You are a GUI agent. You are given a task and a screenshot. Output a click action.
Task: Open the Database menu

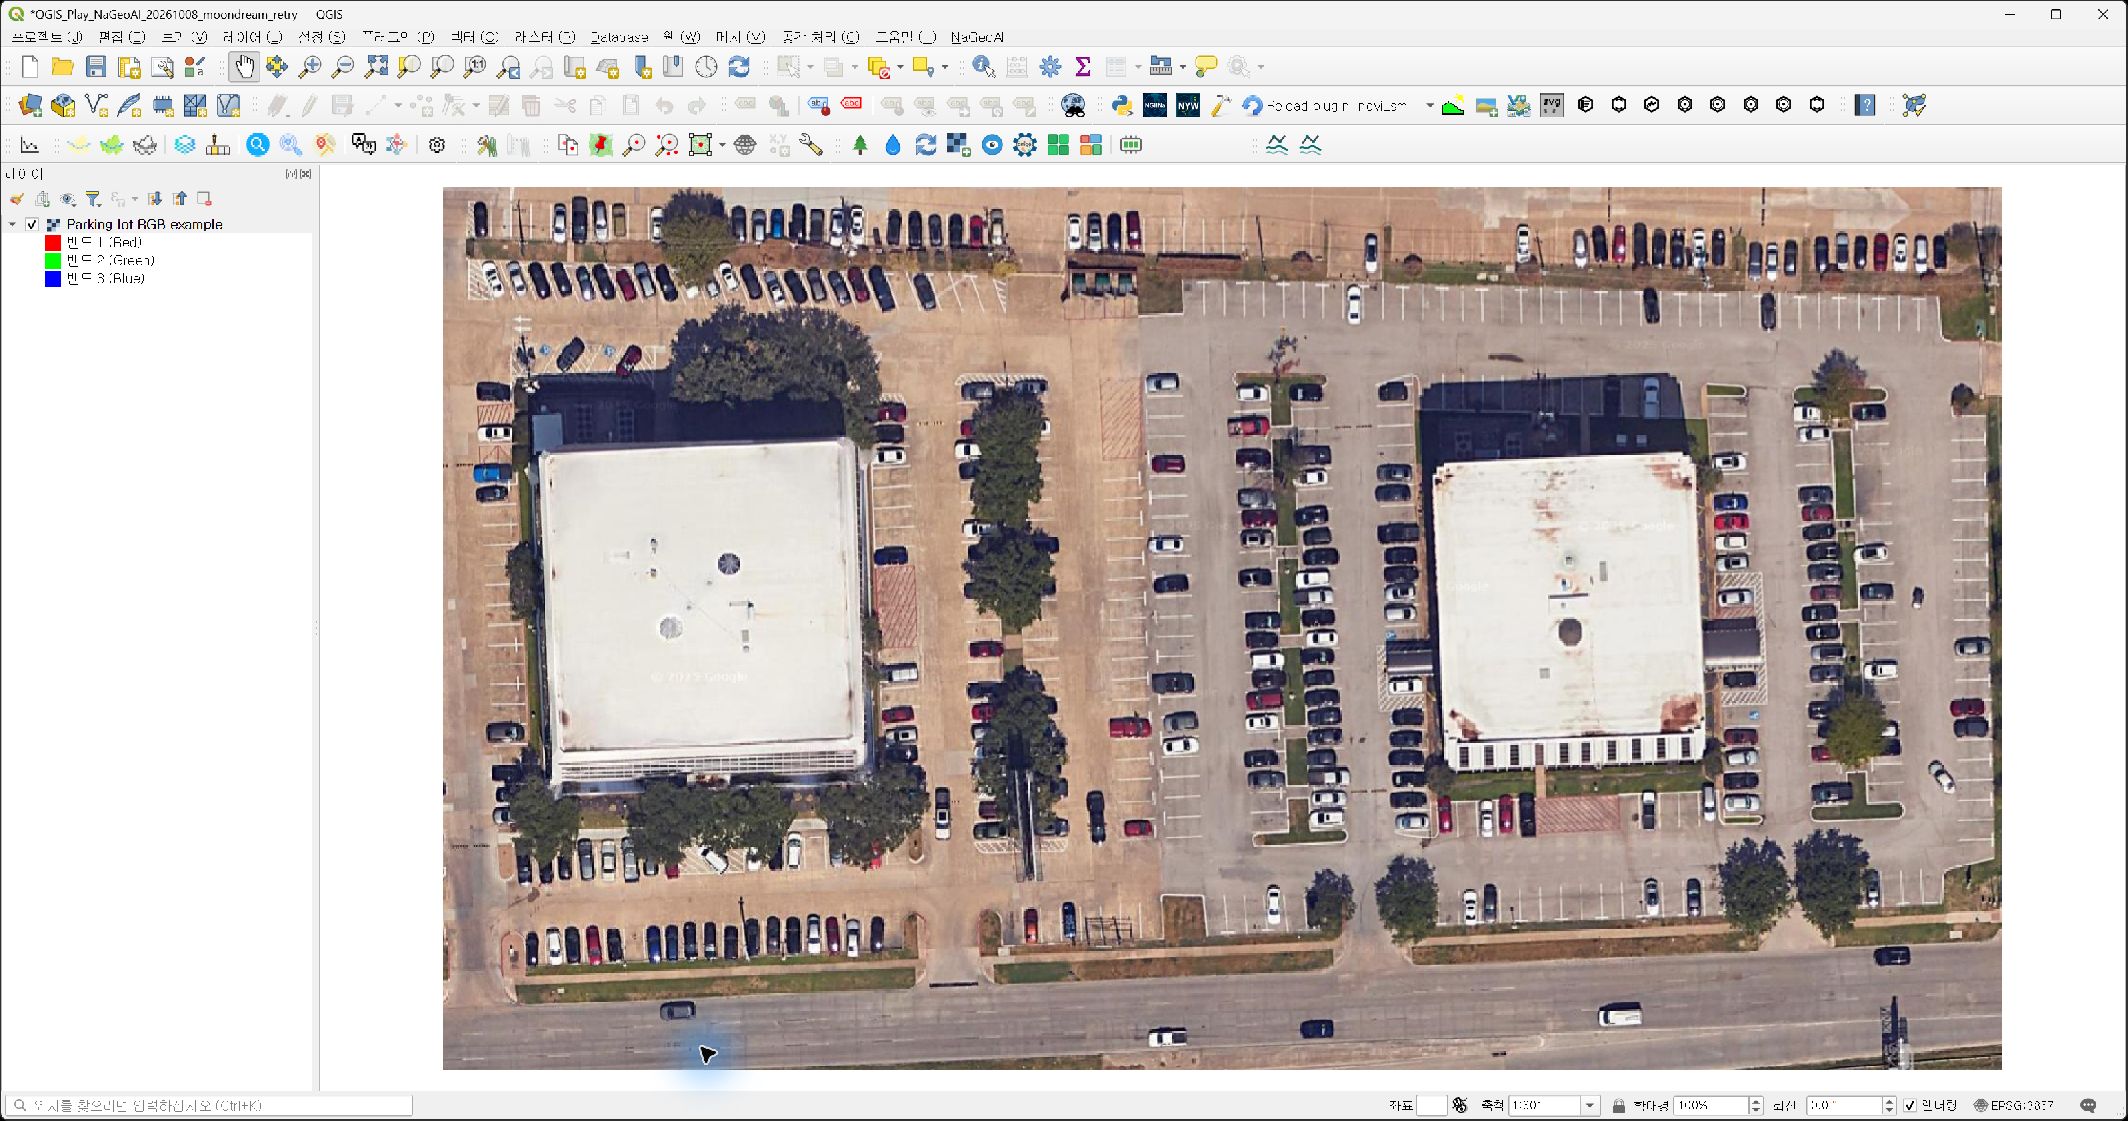click(x=619, y=37)
